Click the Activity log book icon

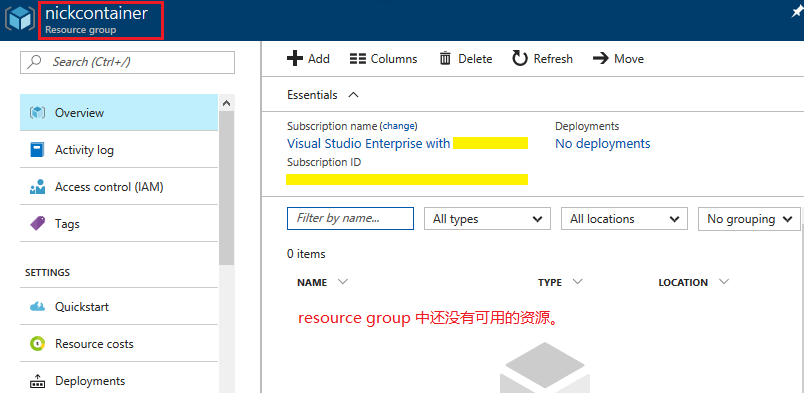click(37, 150)
